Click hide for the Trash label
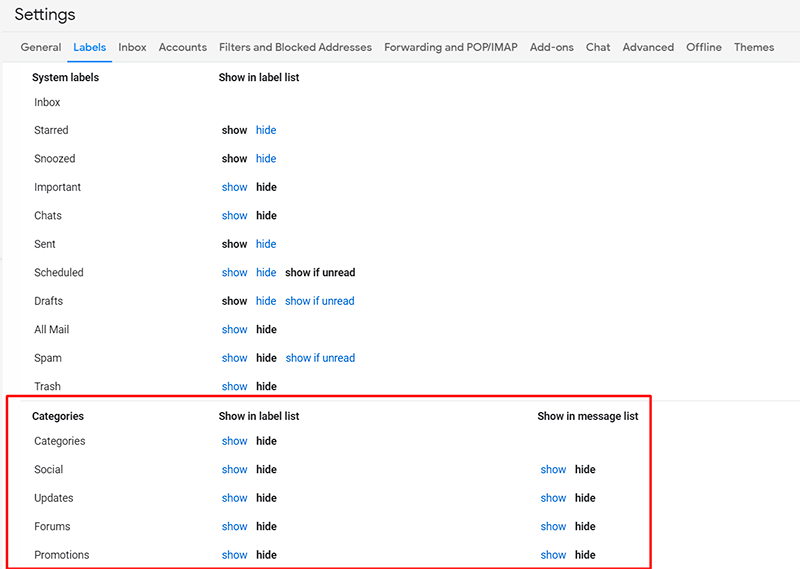800x569 pixels. [x=266, y=386]
